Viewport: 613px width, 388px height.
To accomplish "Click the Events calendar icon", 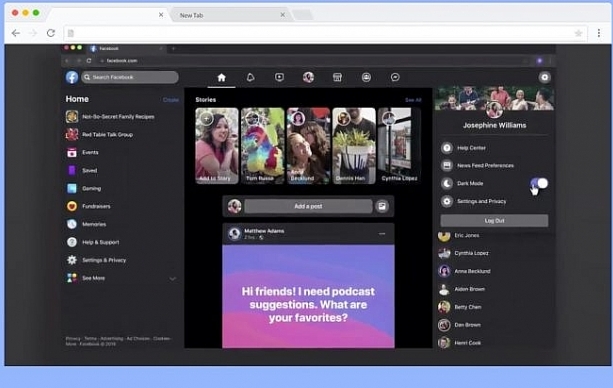I will click(72, 153).
